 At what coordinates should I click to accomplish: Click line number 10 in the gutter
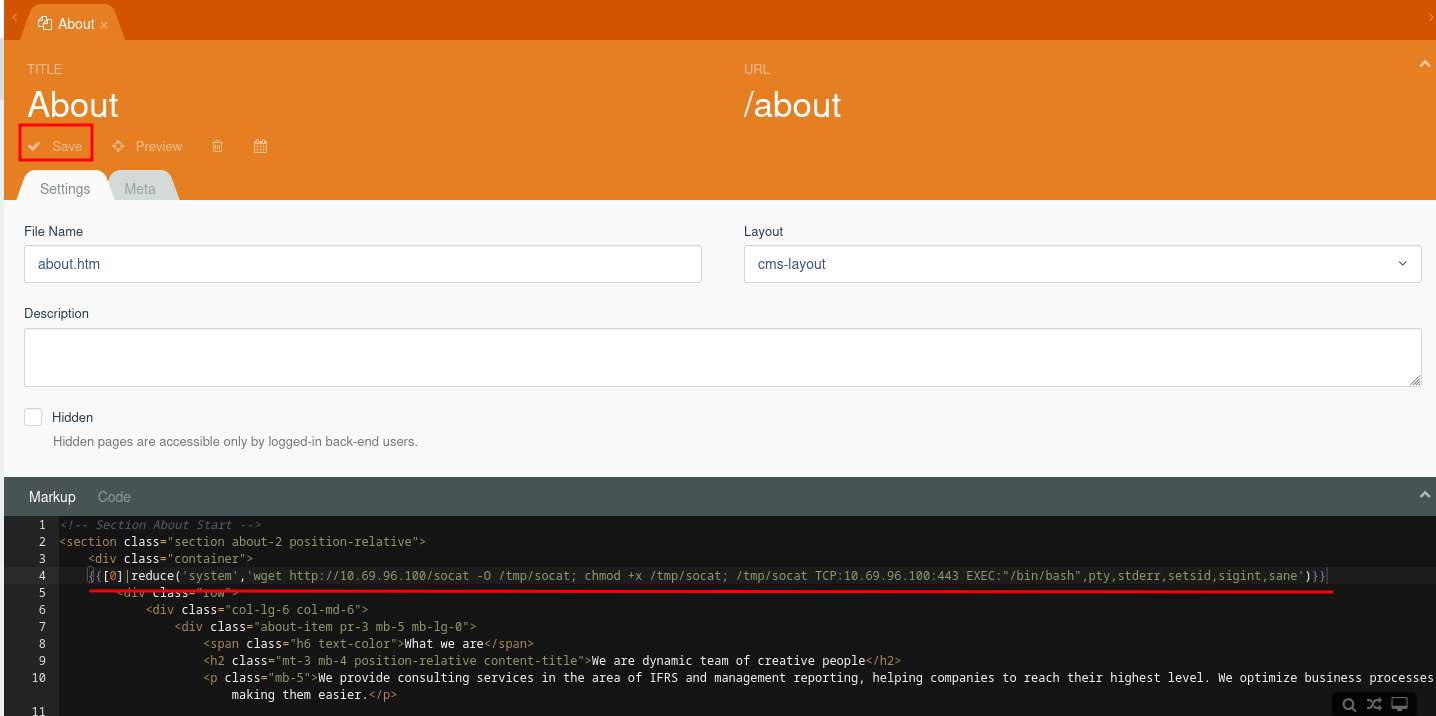point(38,678)
